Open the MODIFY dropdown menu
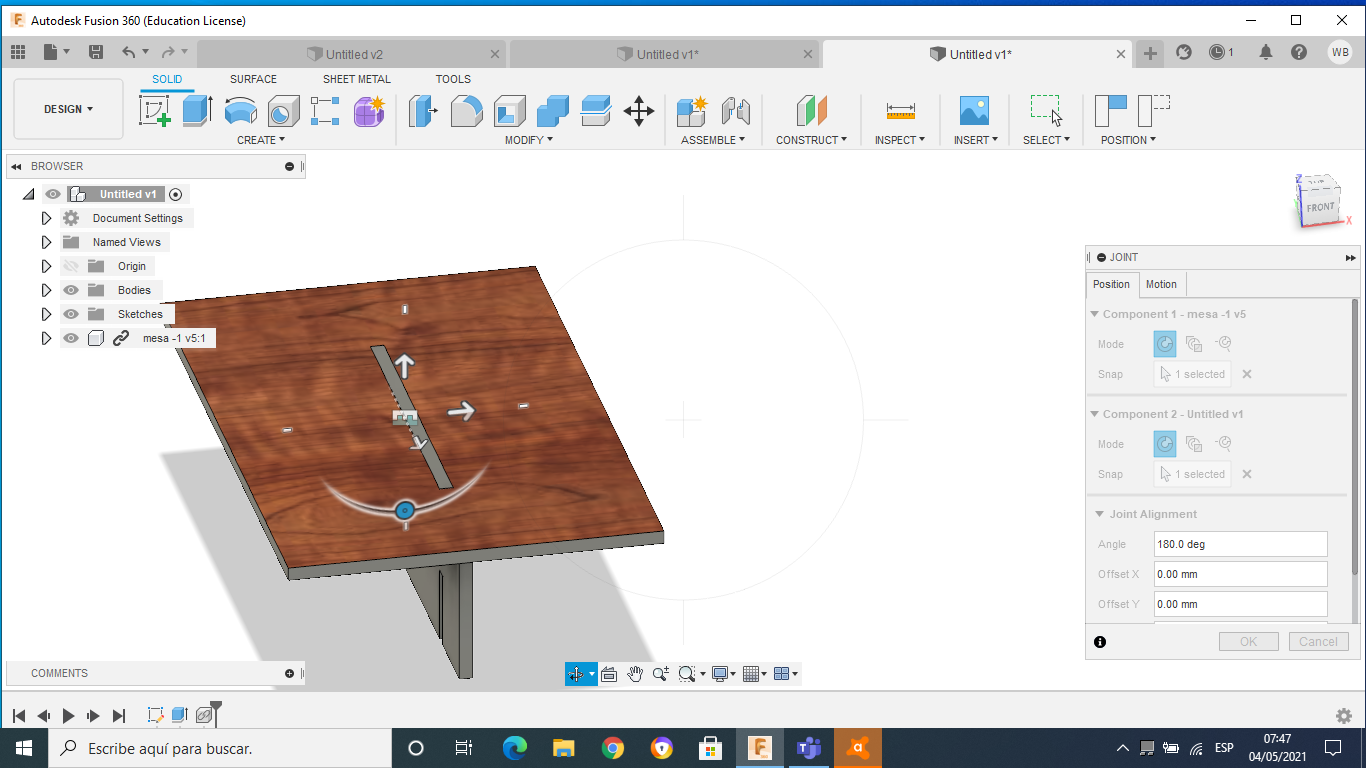The width and height of the screenshot is (1366, 768). coord(529,140)
